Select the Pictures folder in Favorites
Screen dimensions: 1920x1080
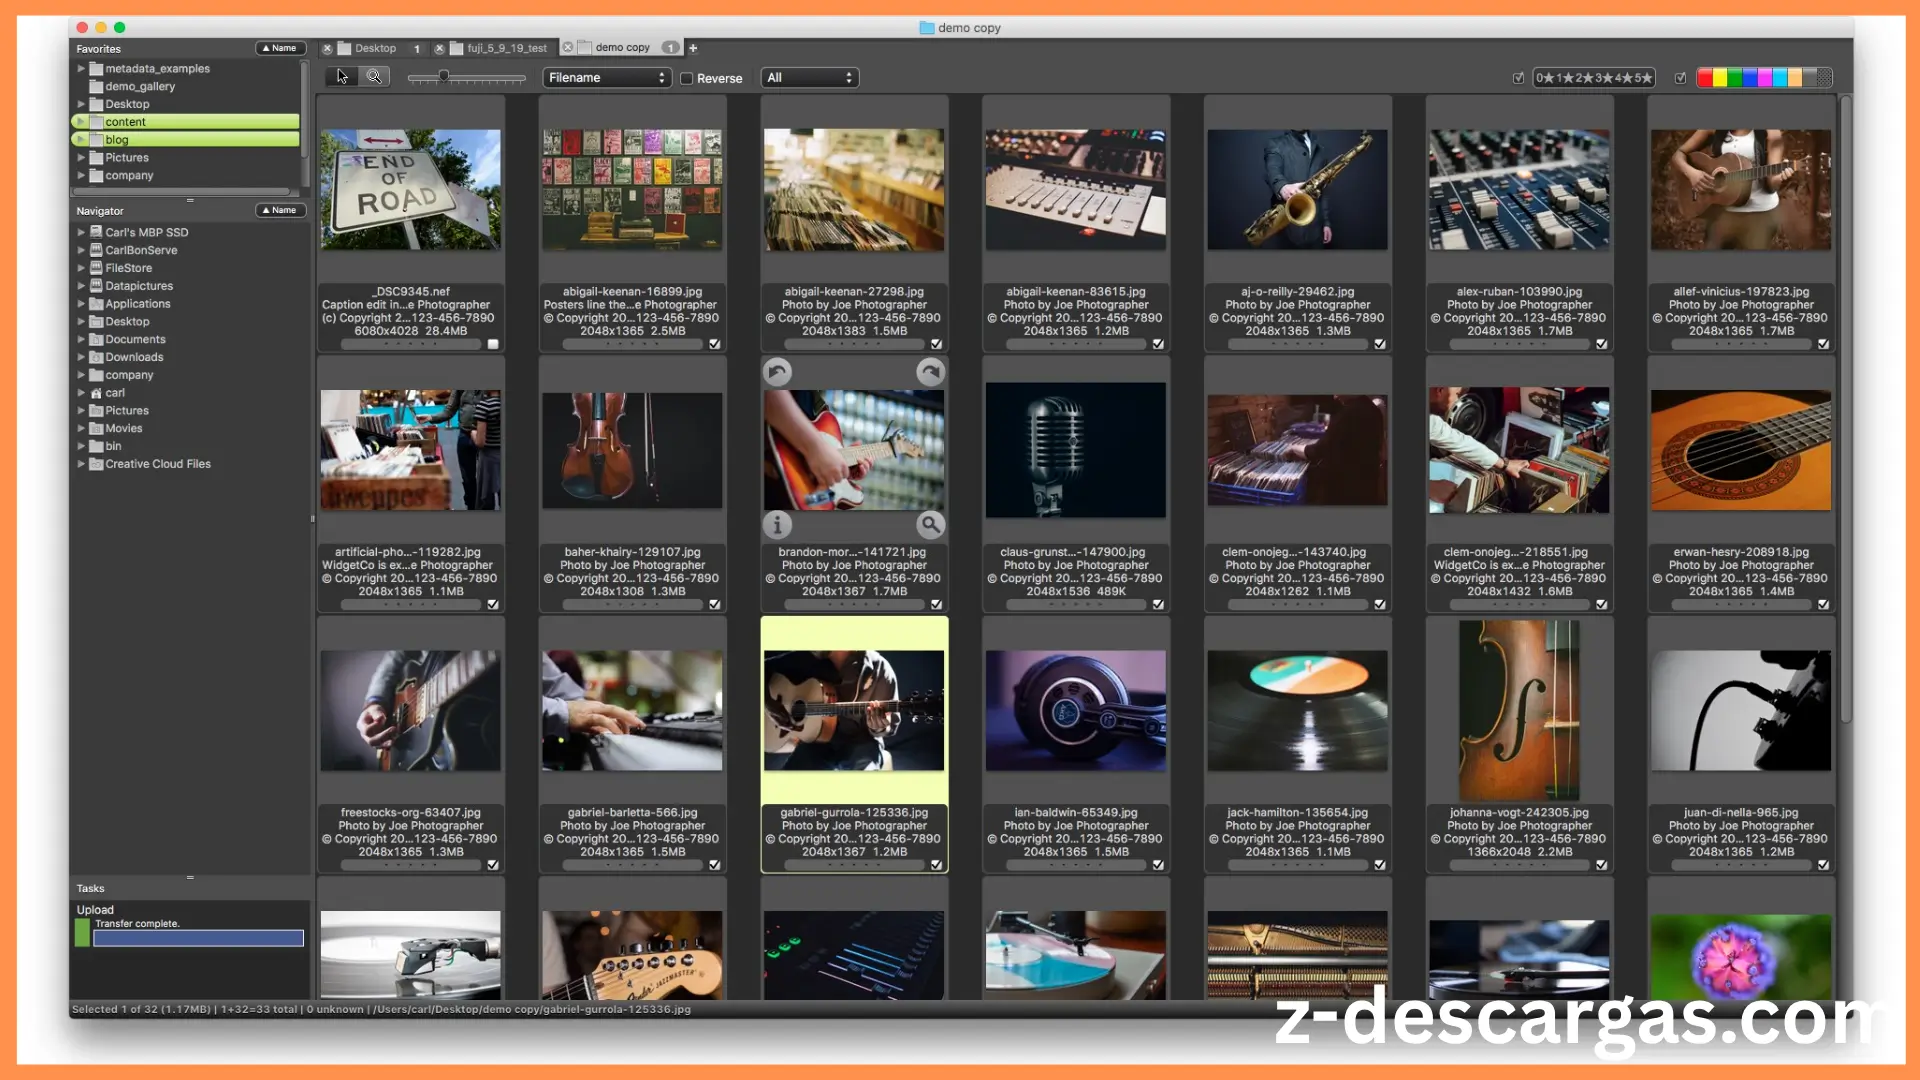tap(127, 158)
